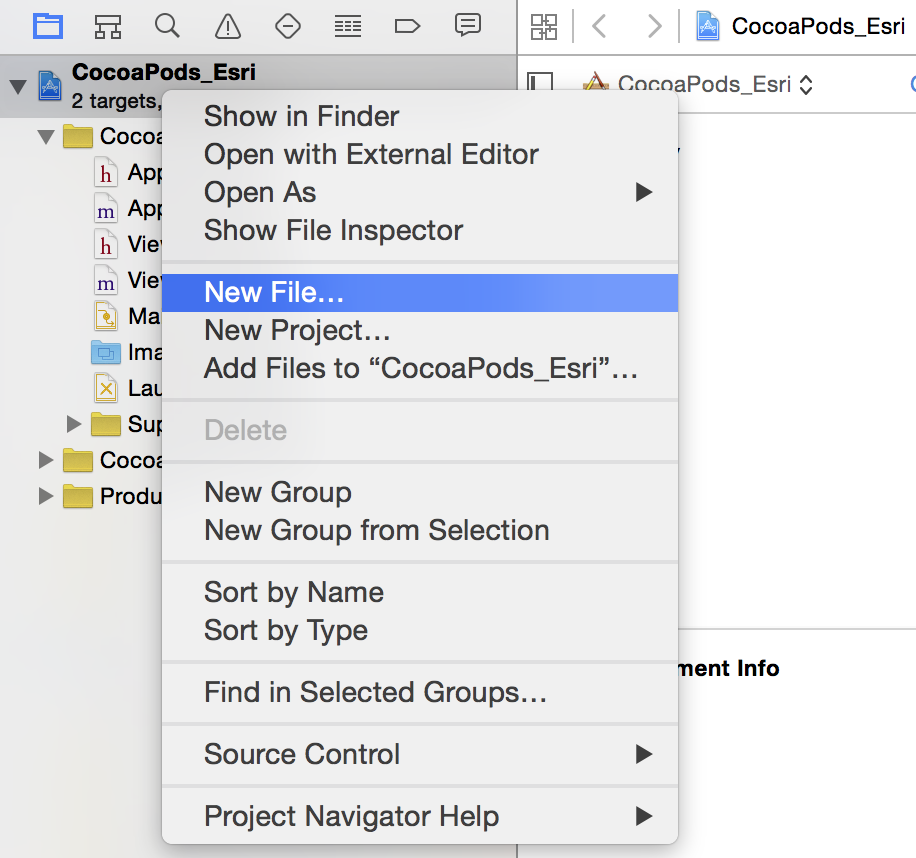Screen dimensions: 916x858
Task: Open the Source Control submenu
Action: (420, 754)
